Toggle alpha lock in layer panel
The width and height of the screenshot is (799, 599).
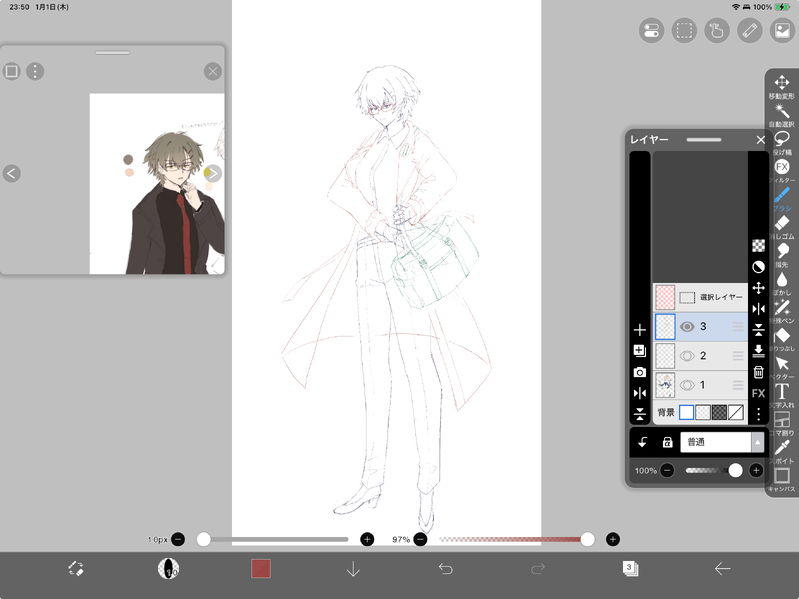[667, 442]
